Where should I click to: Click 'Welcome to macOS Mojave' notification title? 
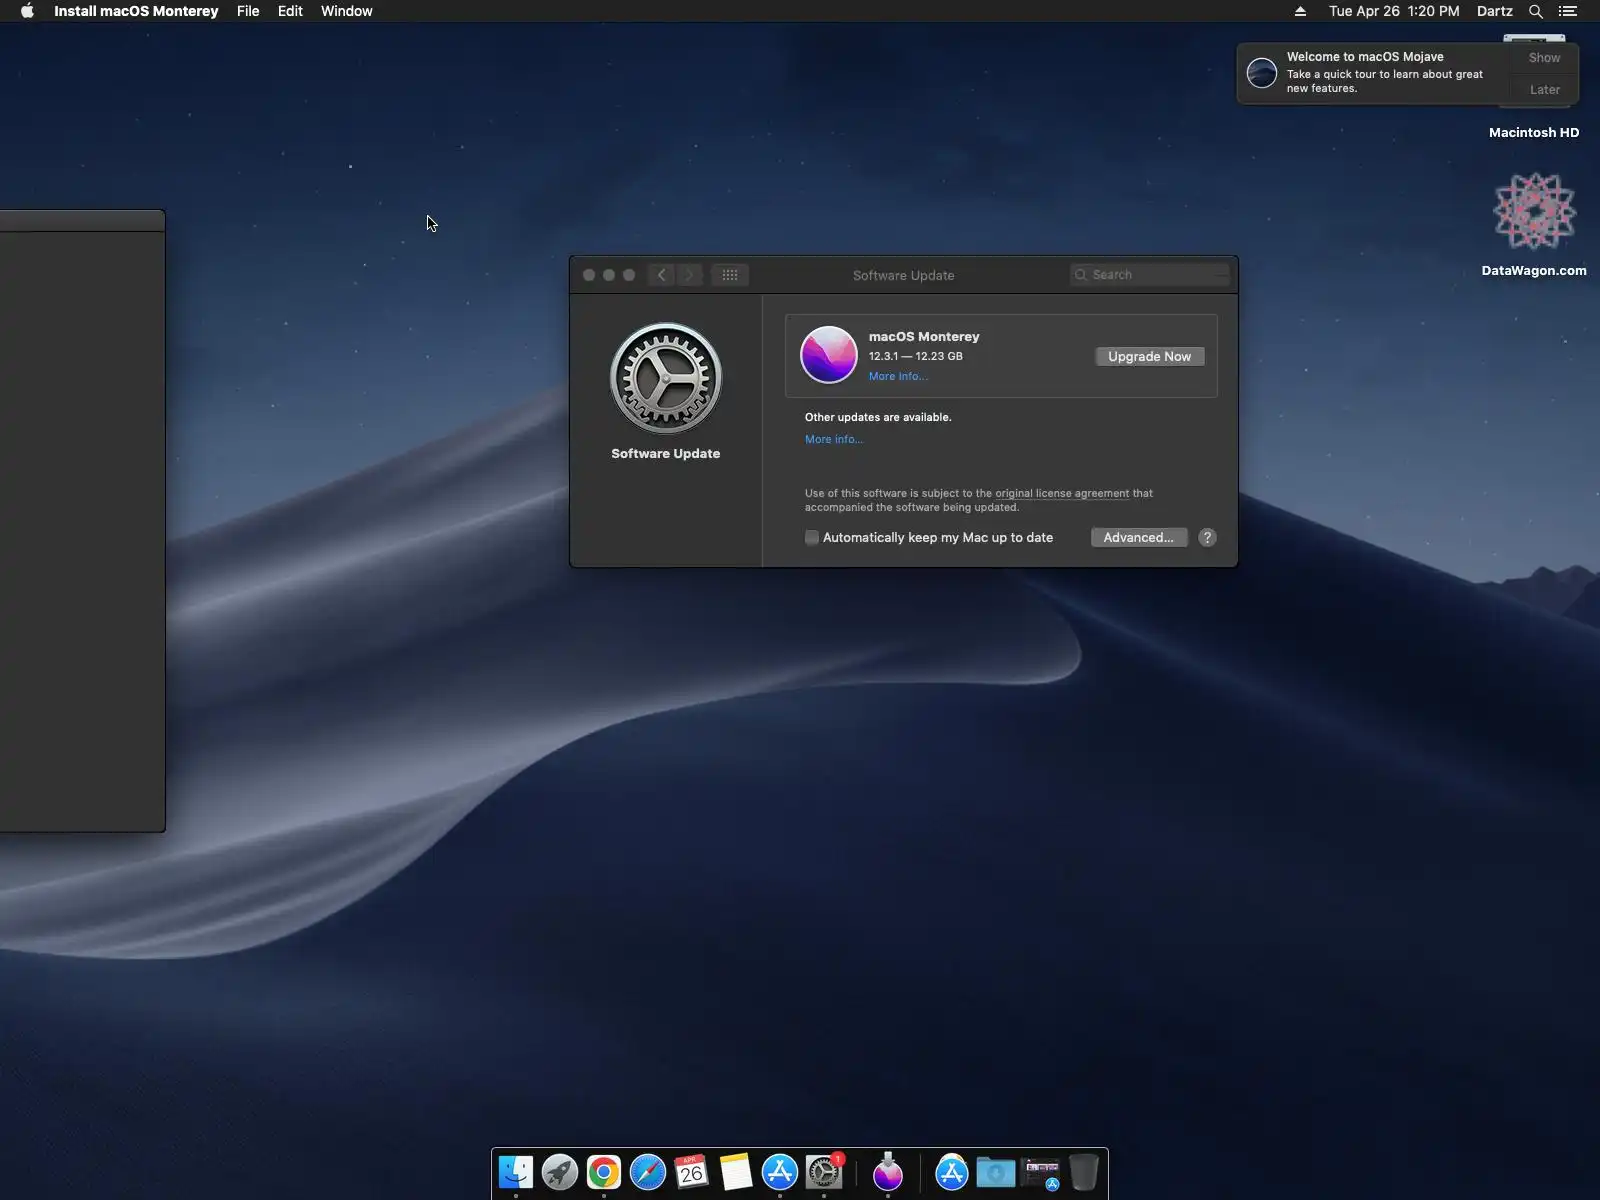click(1365, 57)
